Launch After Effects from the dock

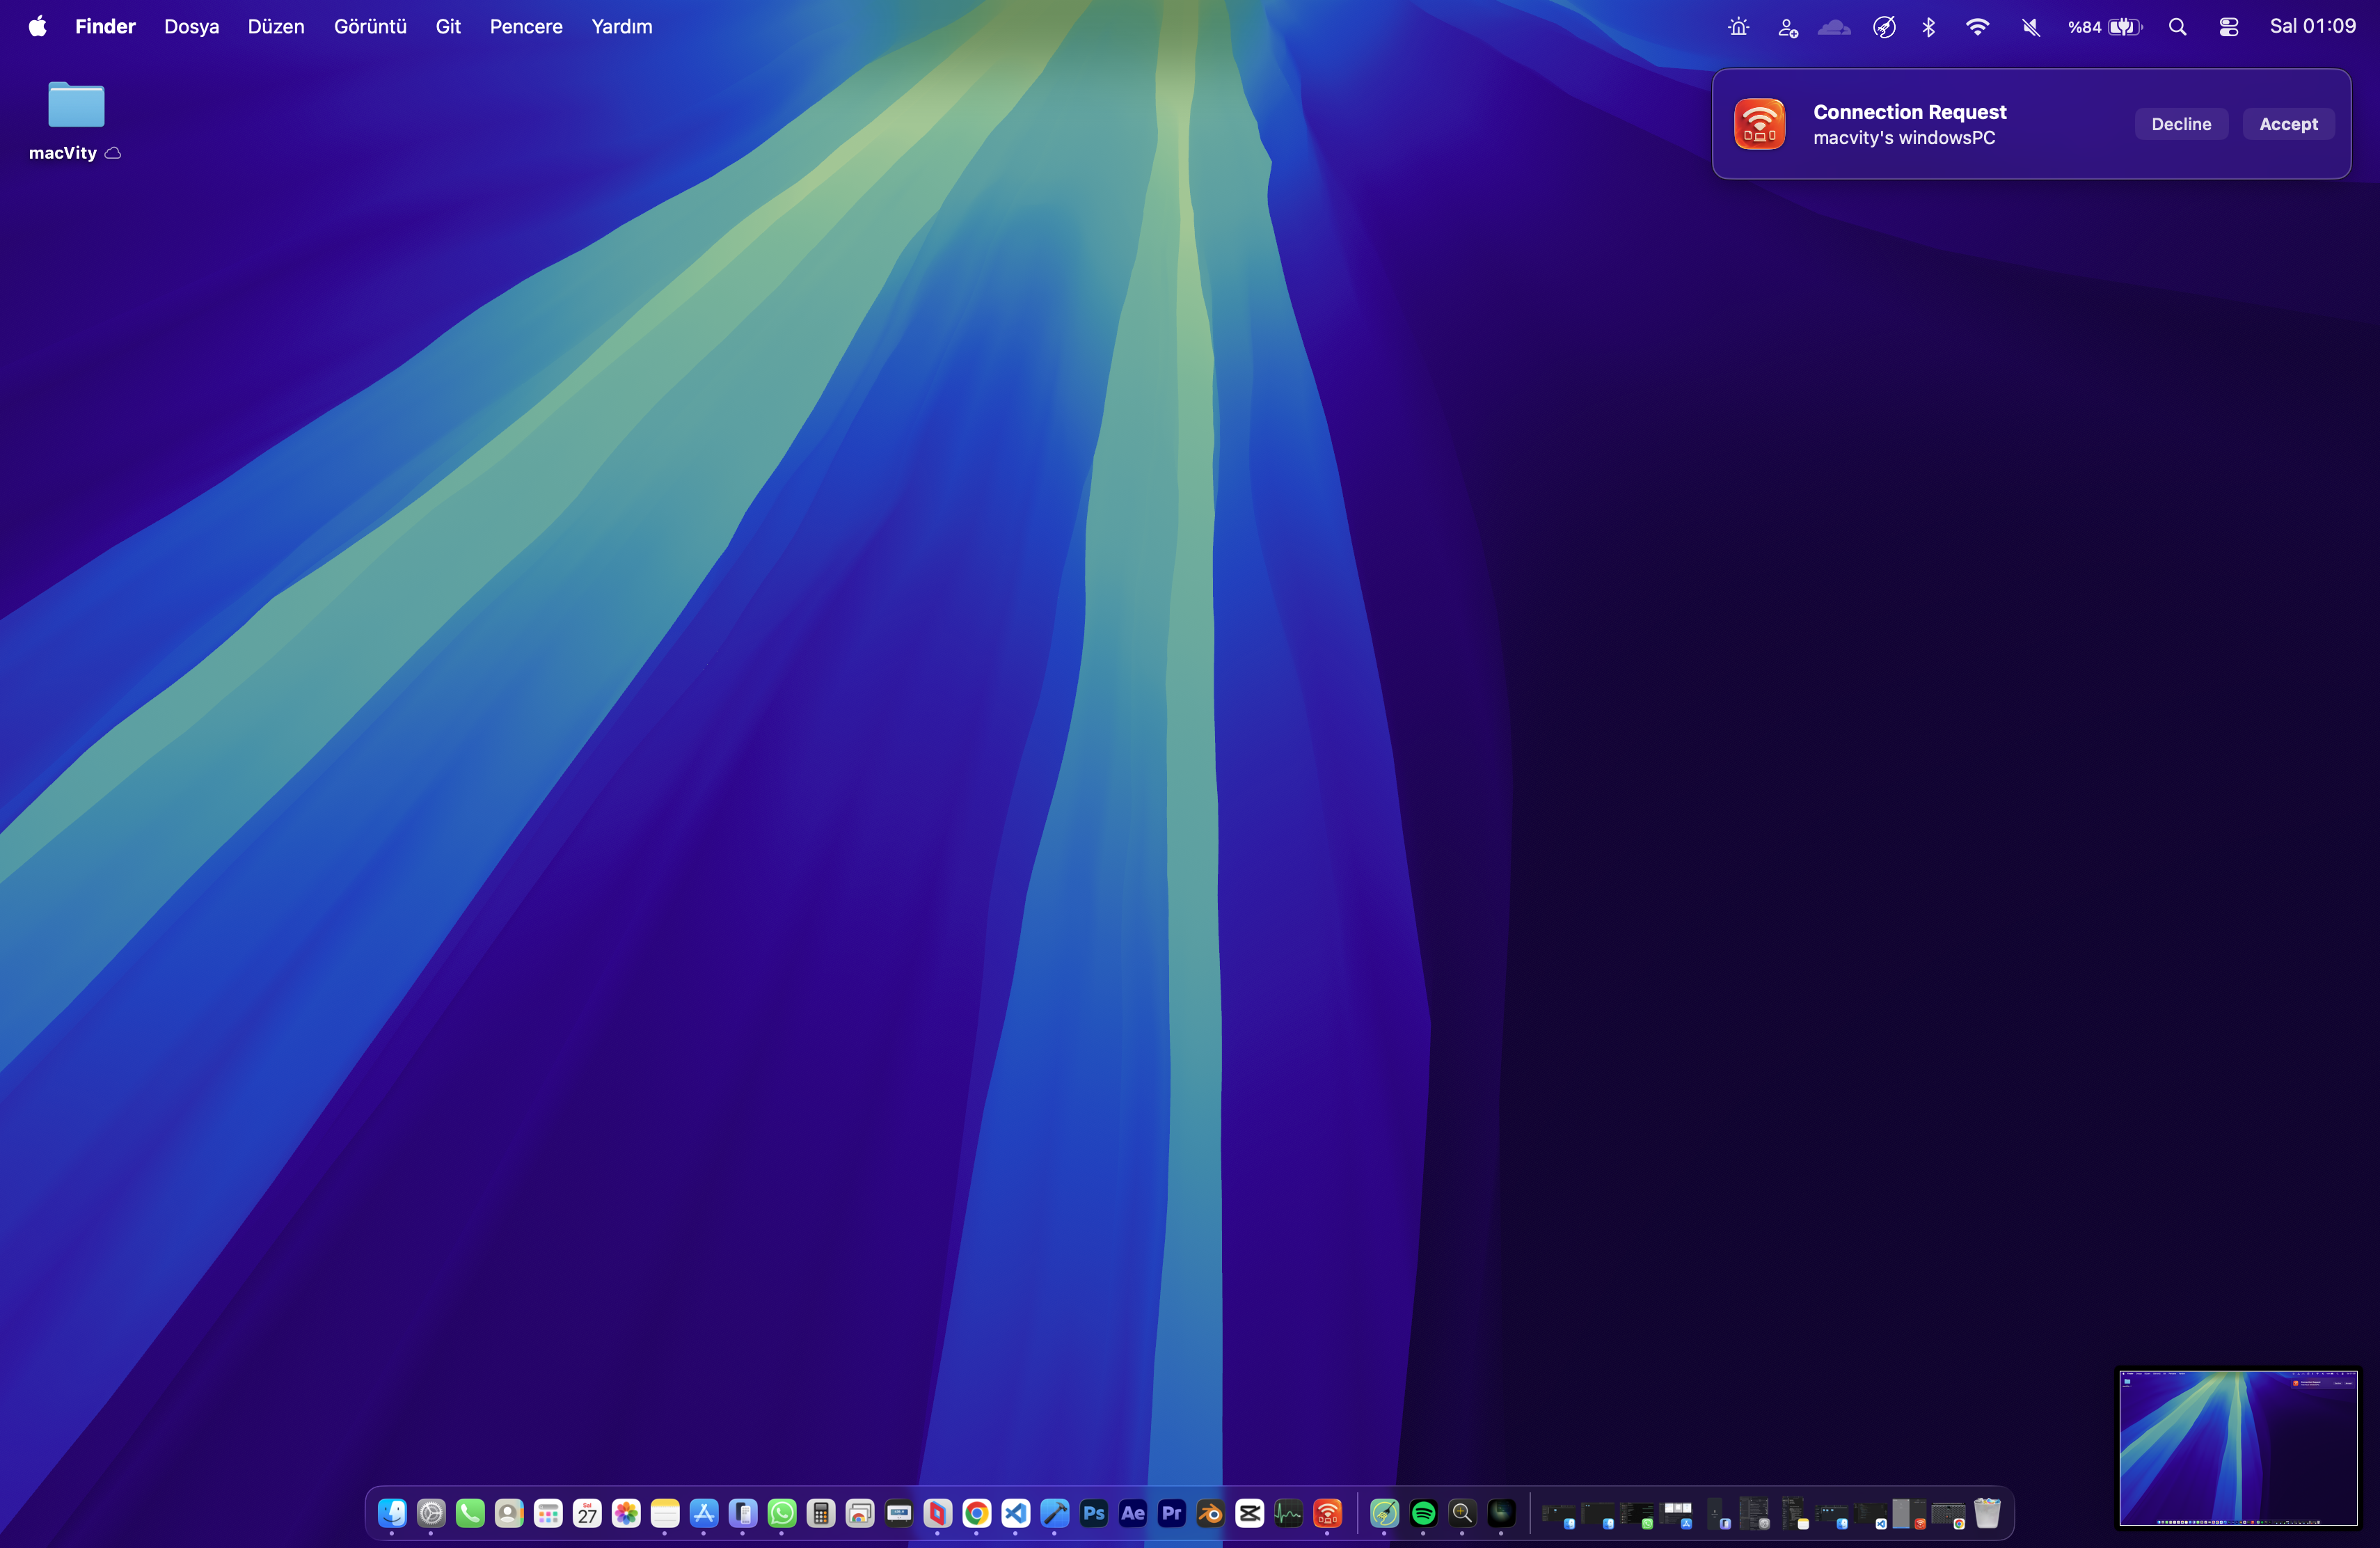pos(1132,1513)
